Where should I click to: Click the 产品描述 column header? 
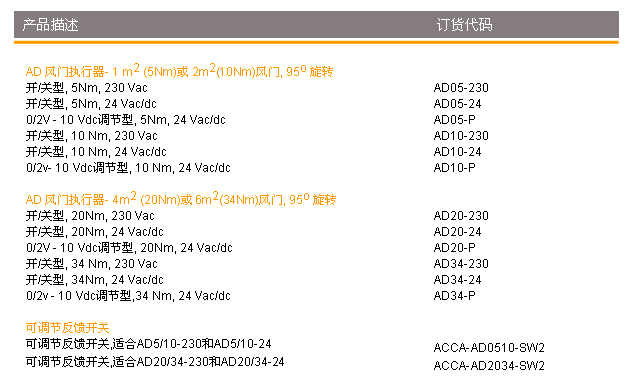(50, 25)
